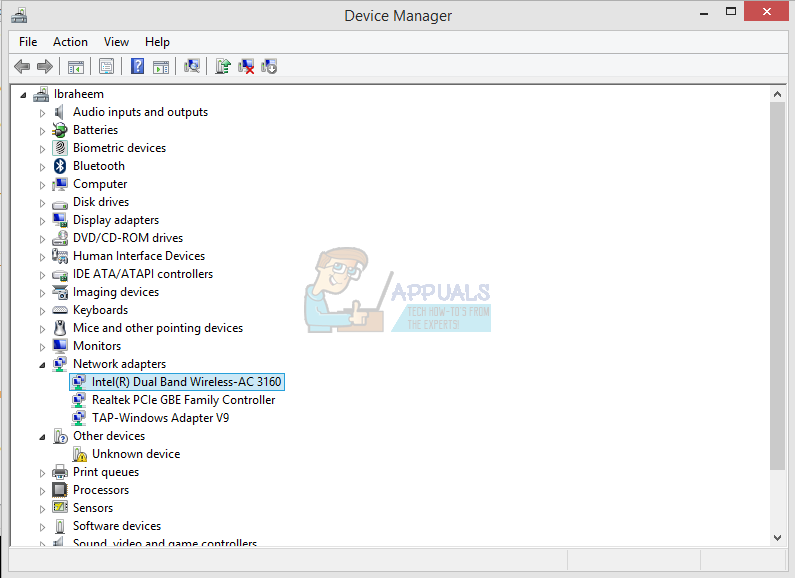Click the DVD/CD-ROM drives disc icon
Screen dimensions: 795x578
pyautogui.click(x=60, y=238)
